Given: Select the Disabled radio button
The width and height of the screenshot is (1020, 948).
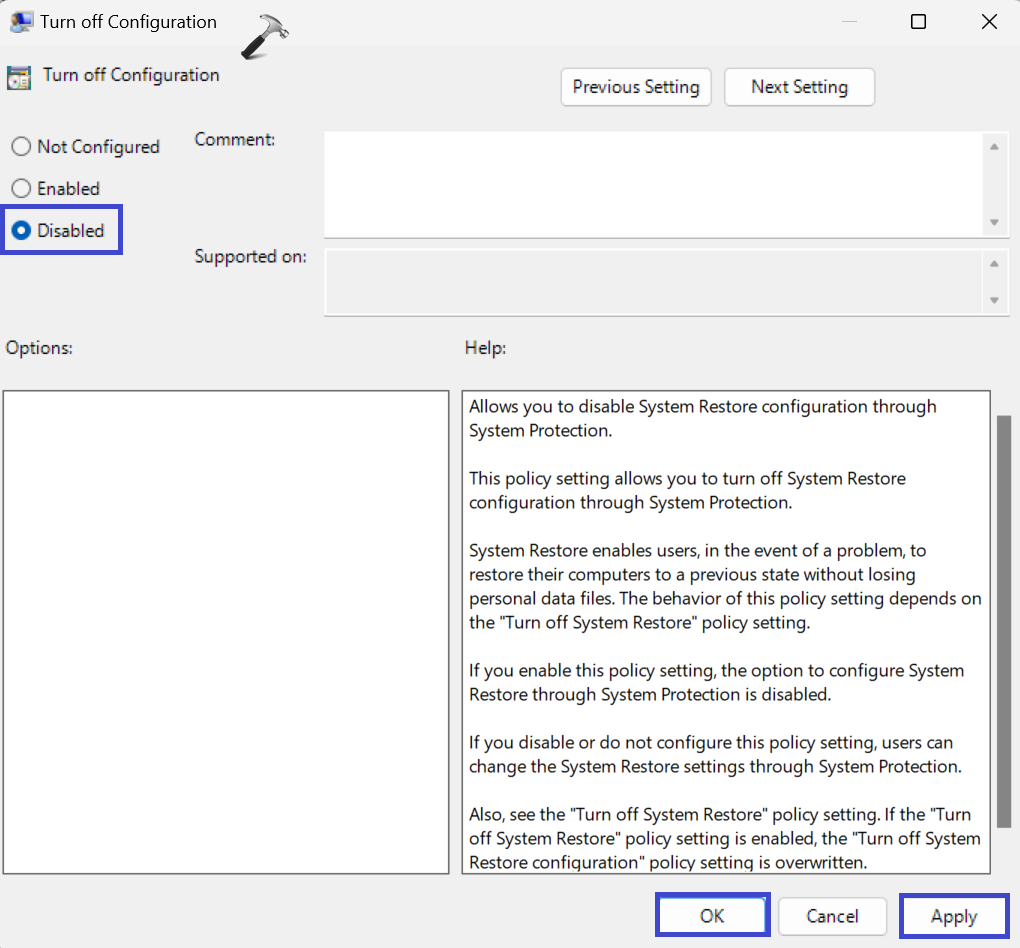Looking at the screenshot, I should pos(21,231).
